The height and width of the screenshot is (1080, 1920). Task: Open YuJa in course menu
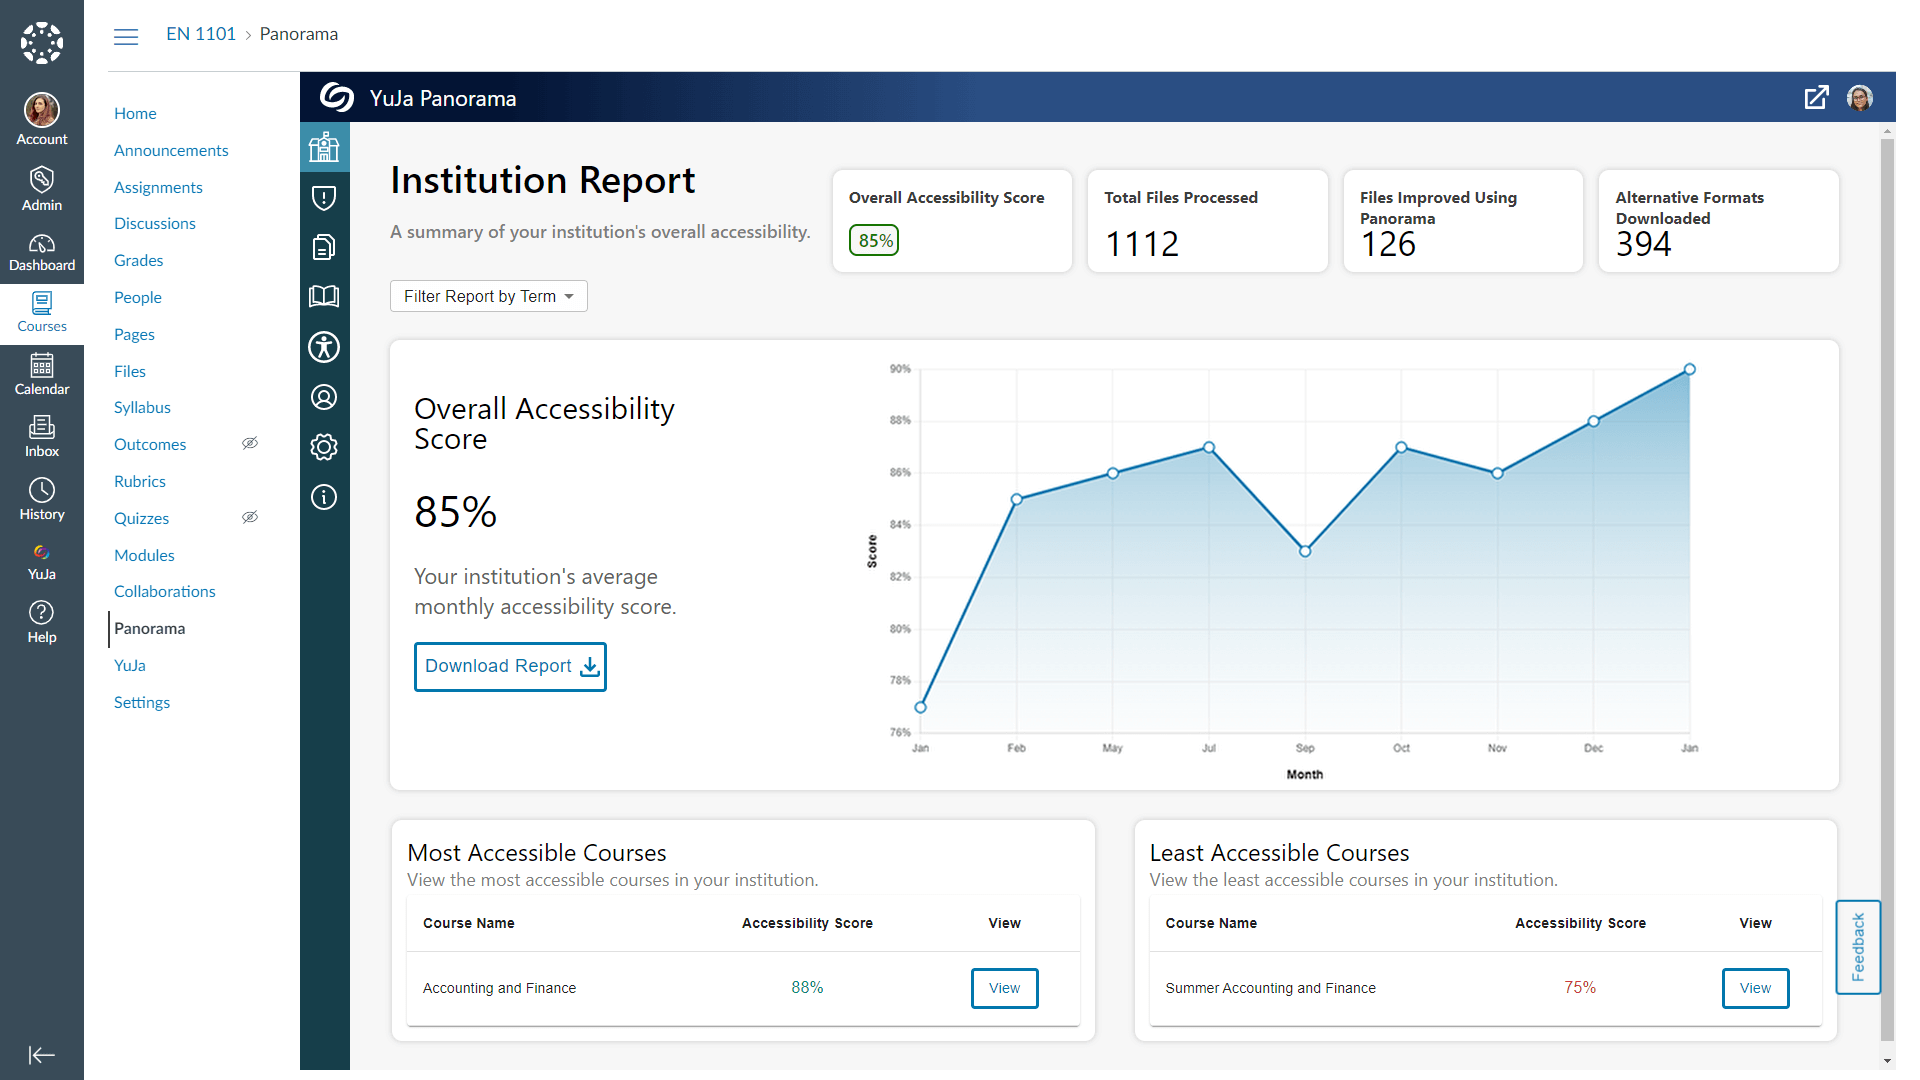[130, 665]
